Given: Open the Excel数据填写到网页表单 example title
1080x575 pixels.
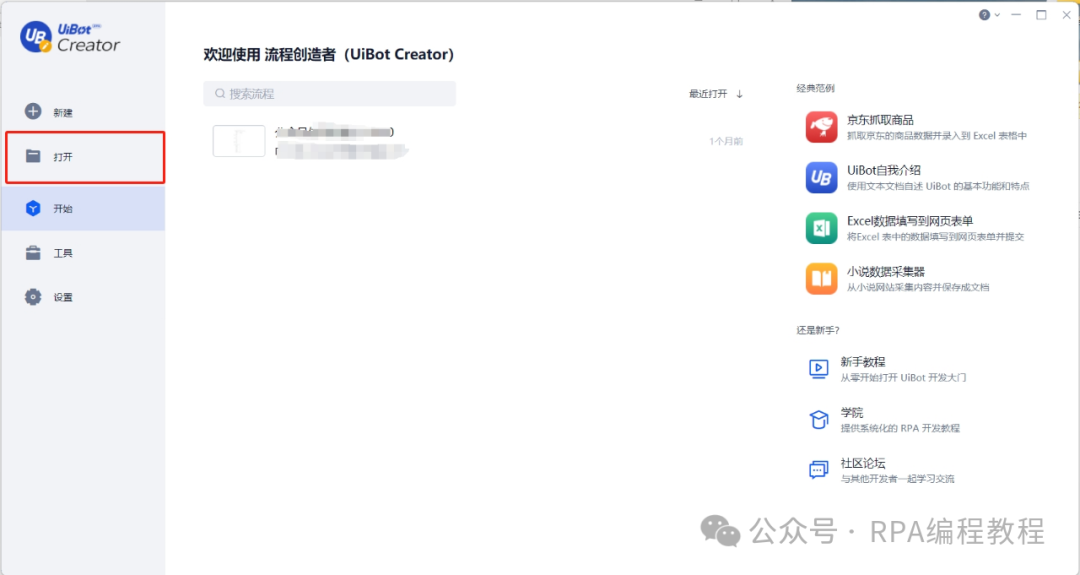Looking at the screenshot, I should (x=910, y=221).
